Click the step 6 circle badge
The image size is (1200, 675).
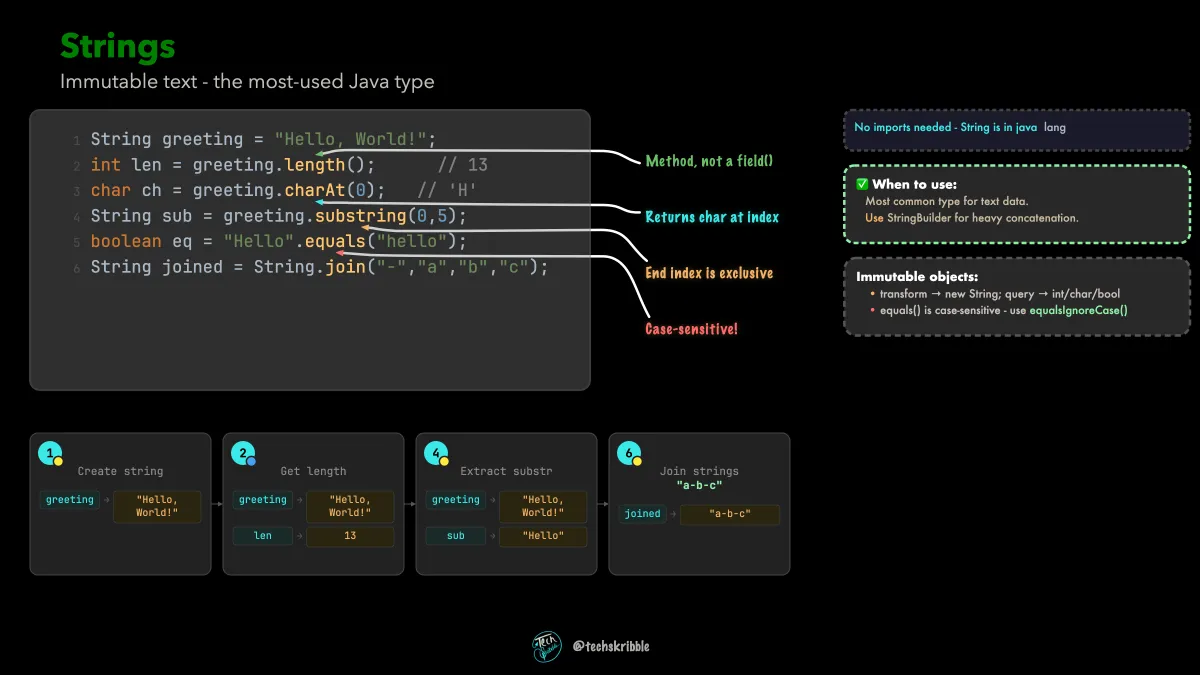pyautogui.click(x=629, y=454)
